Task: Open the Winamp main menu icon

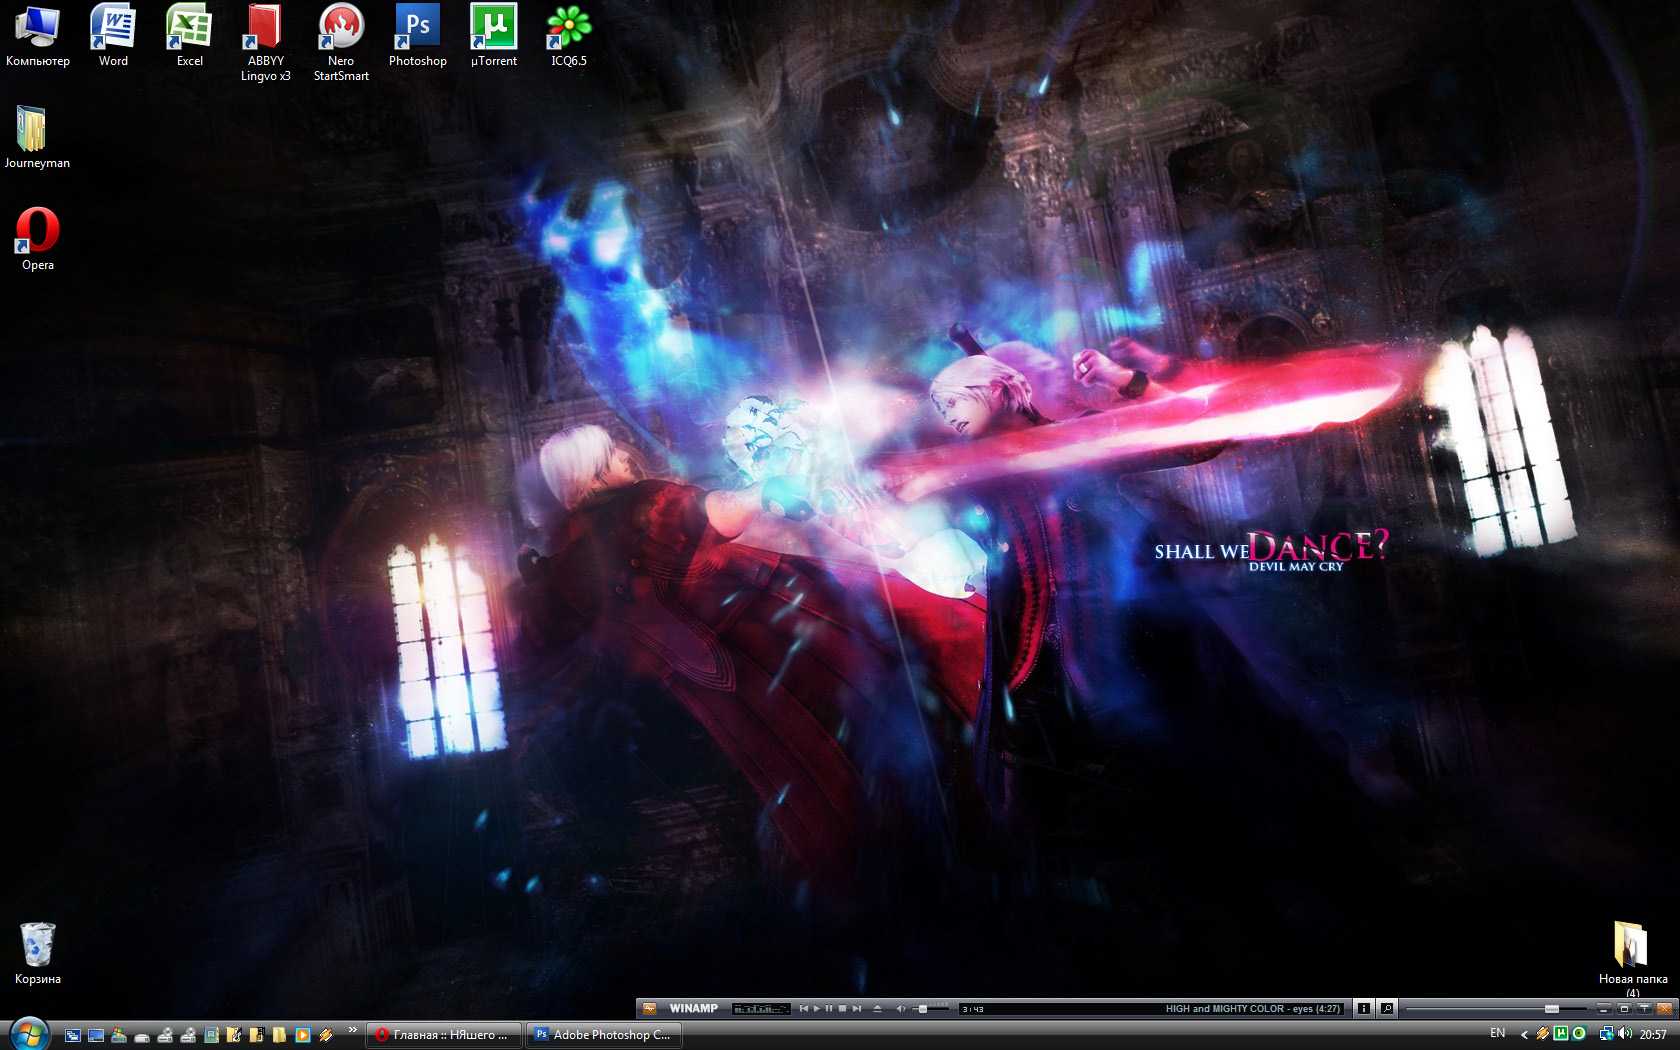Action: pos(649,1009)
